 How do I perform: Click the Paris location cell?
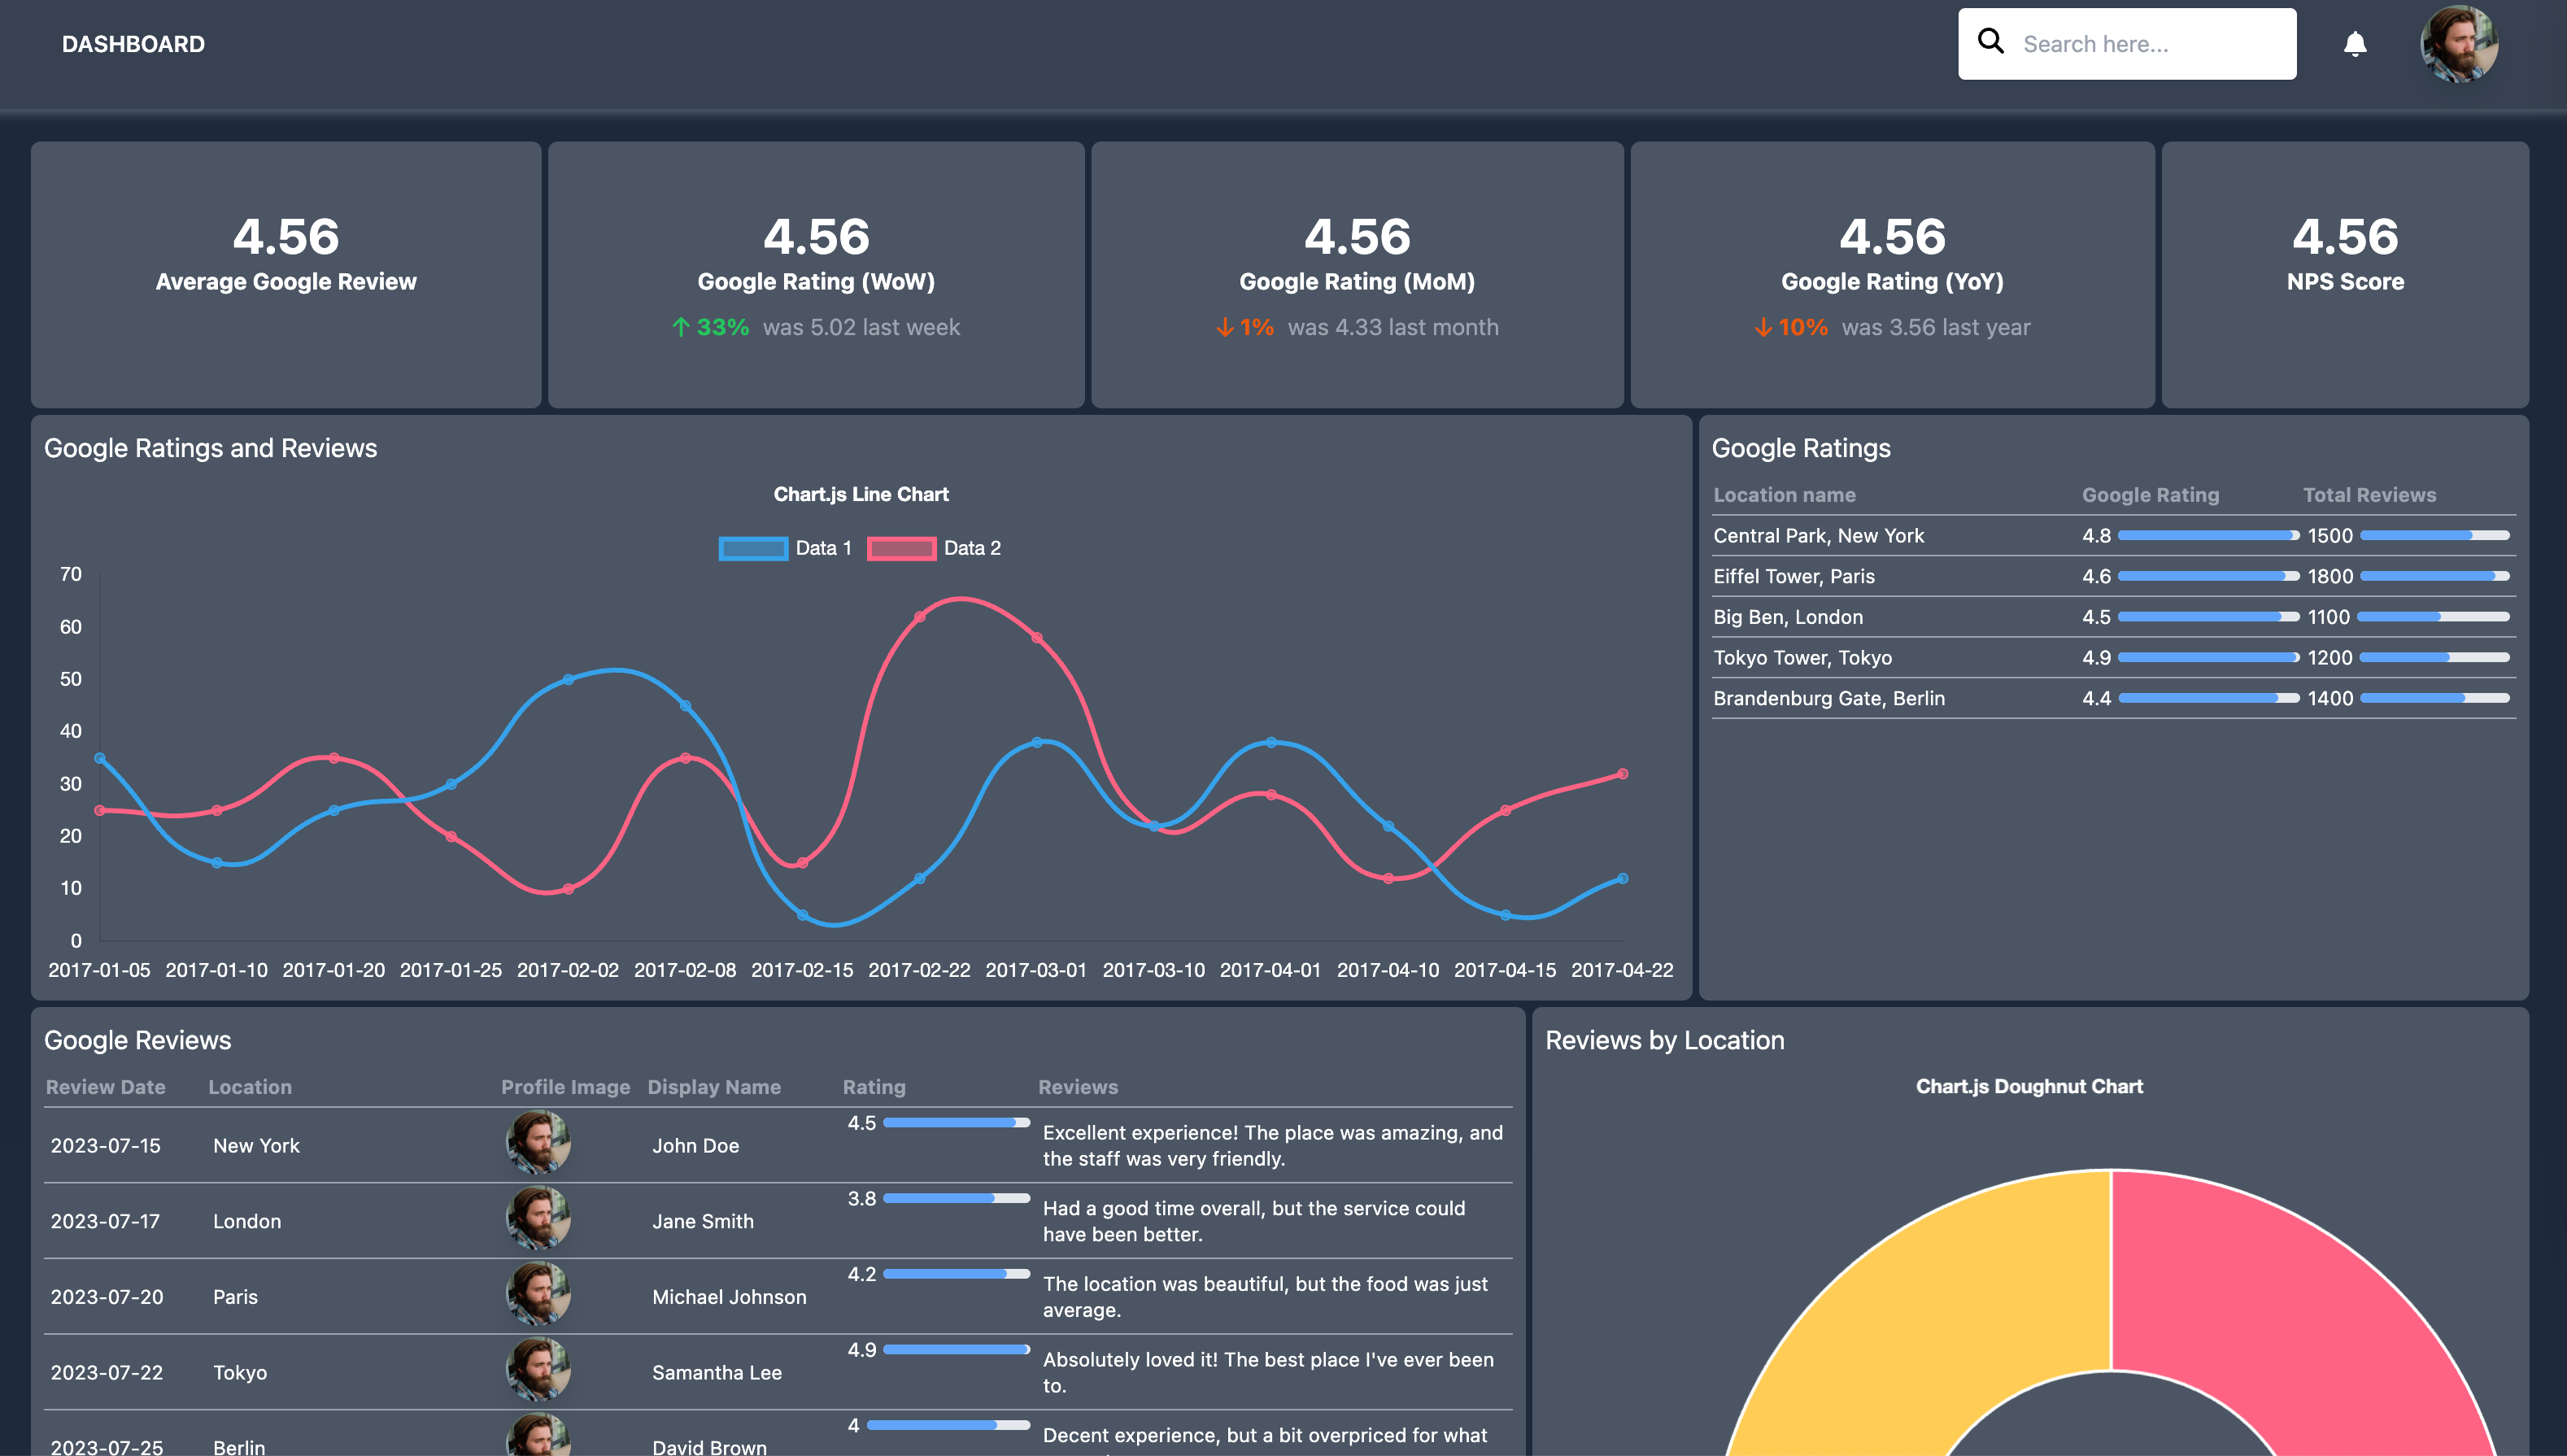tap(235, 1296)
